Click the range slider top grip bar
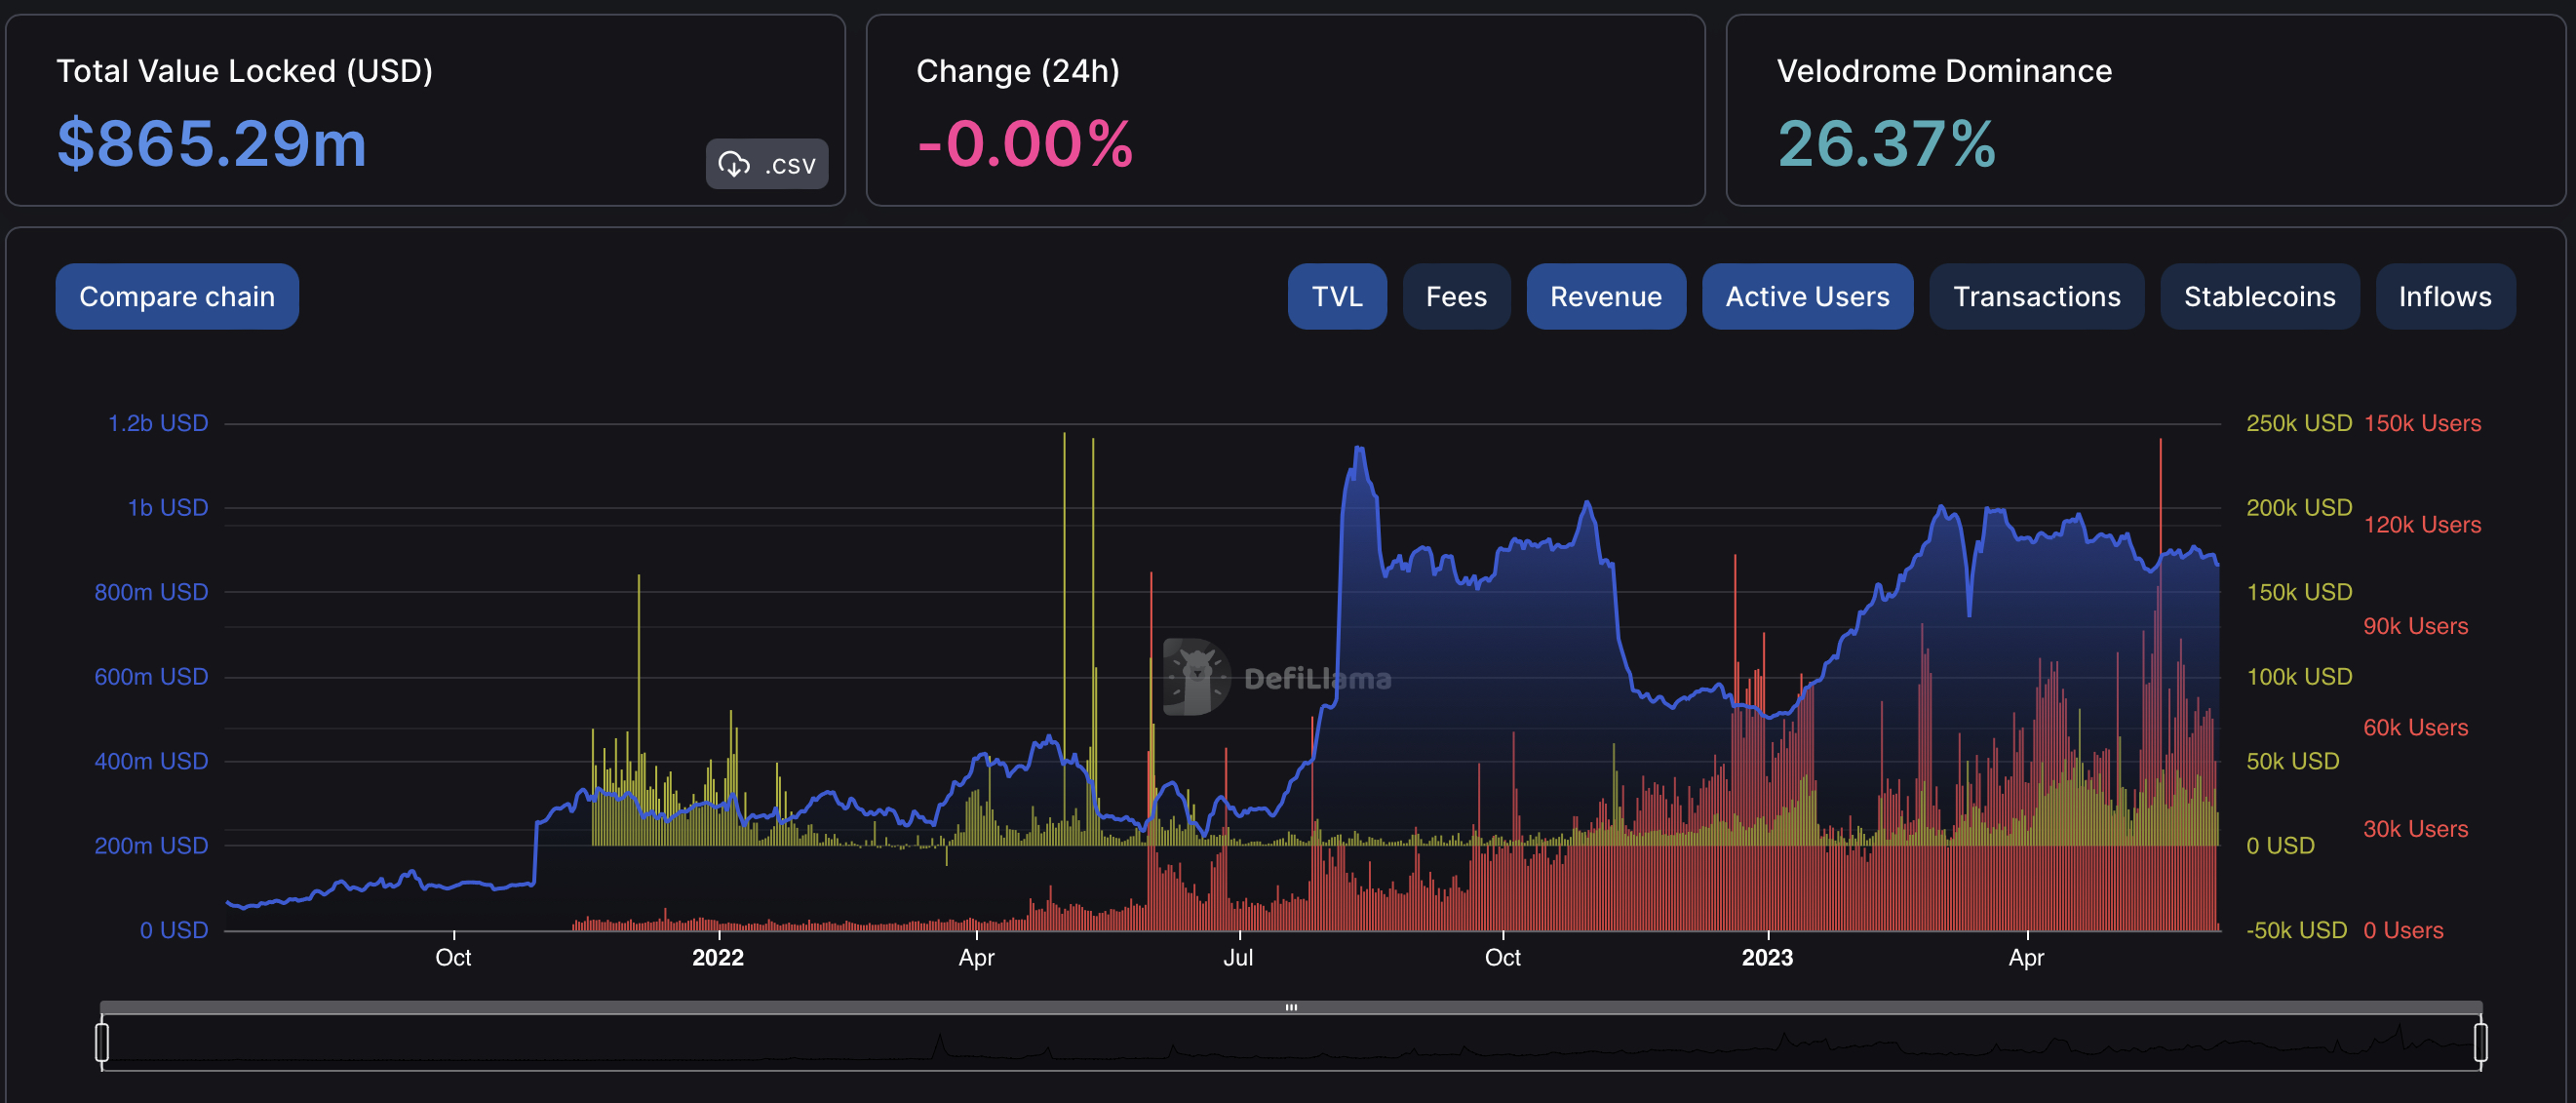The width and height of the screenshot is (2576, 1103). tap(1291, 1007)
